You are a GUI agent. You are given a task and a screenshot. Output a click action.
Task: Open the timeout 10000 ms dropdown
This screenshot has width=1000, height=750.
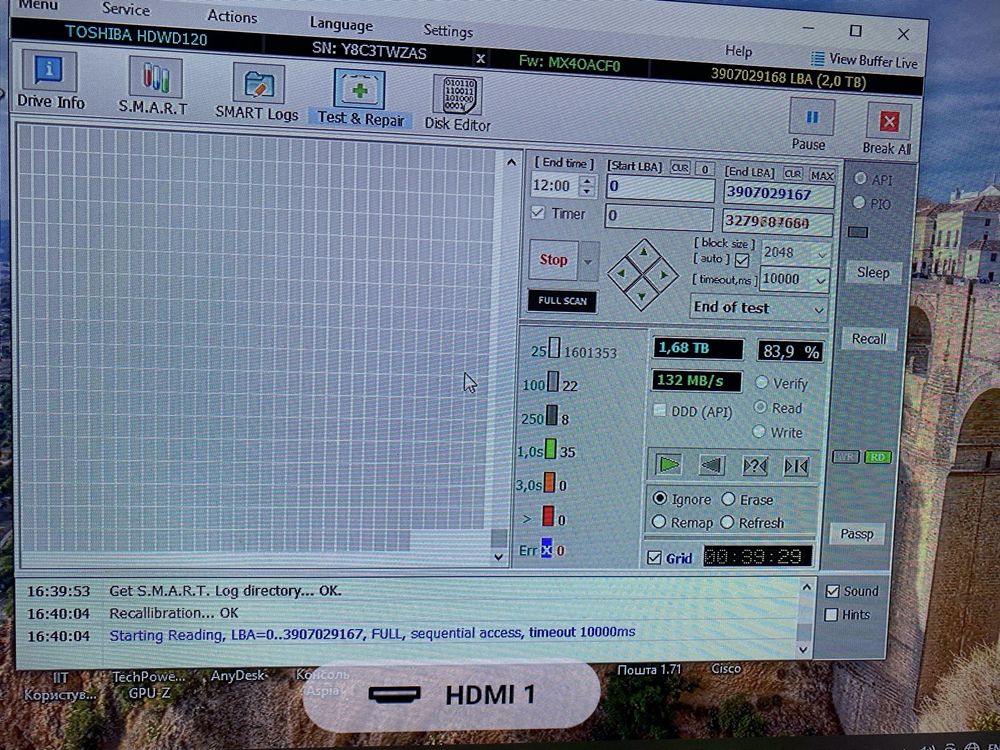point(820,281)
